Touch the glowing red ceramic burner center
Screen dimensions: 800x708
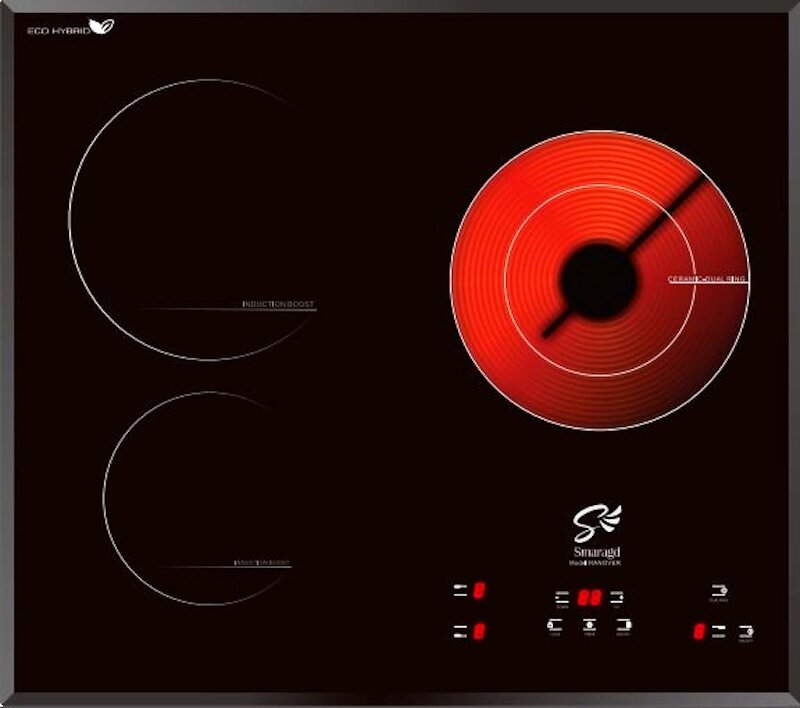coord(598,280)
